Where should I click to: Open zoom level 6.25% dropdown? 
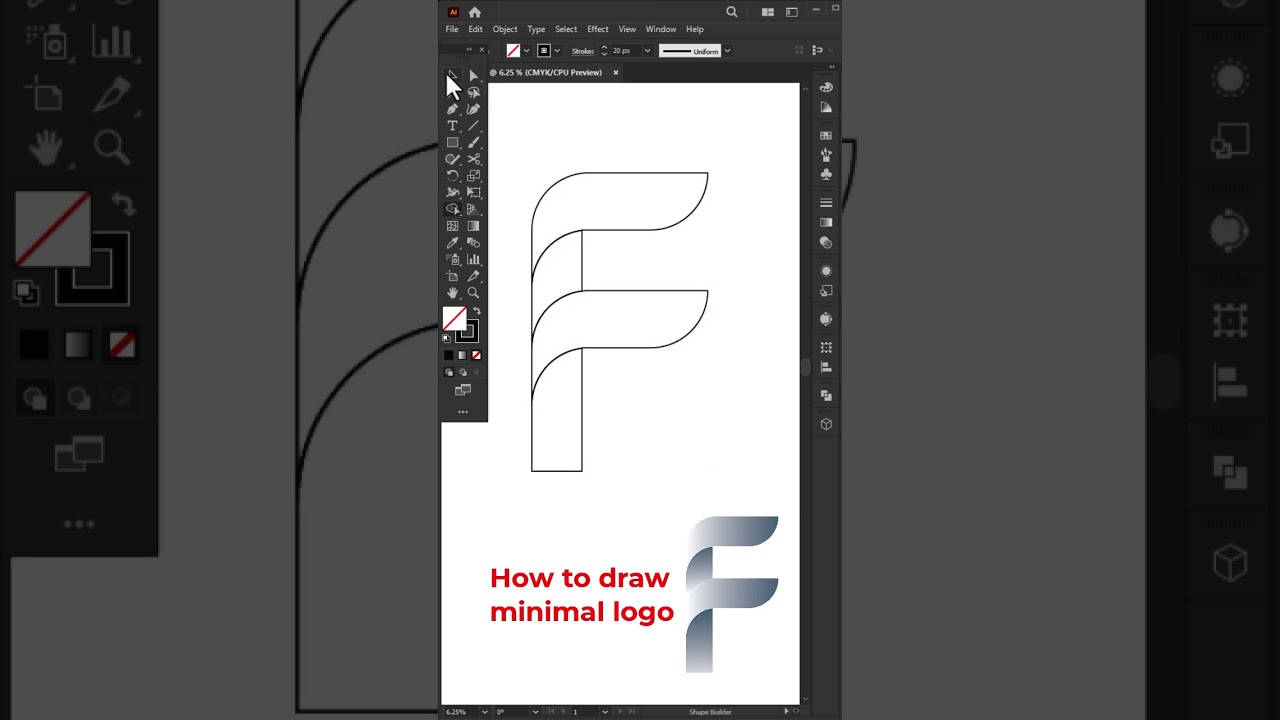[485, 712]
